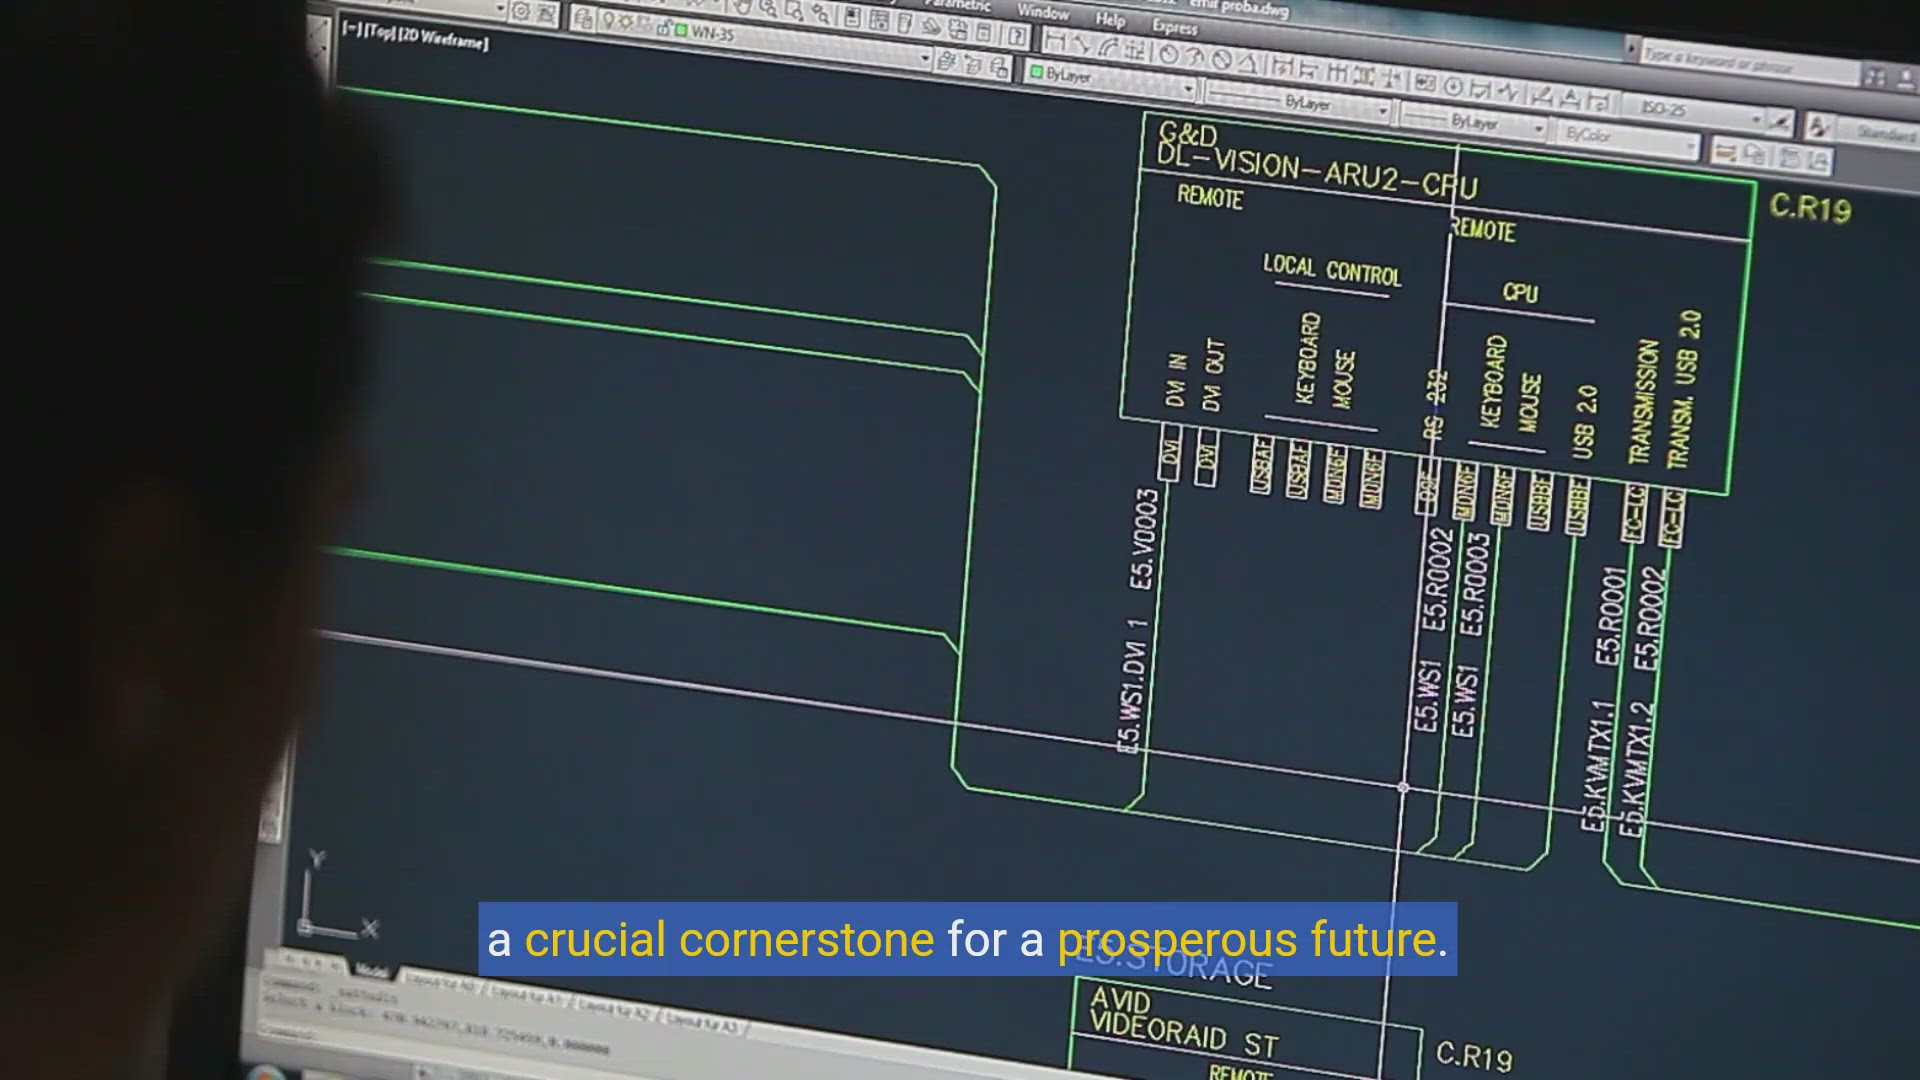Expand the ByColor plot style dropdown
1920x1080 pixels.
tap(1690, 147)
